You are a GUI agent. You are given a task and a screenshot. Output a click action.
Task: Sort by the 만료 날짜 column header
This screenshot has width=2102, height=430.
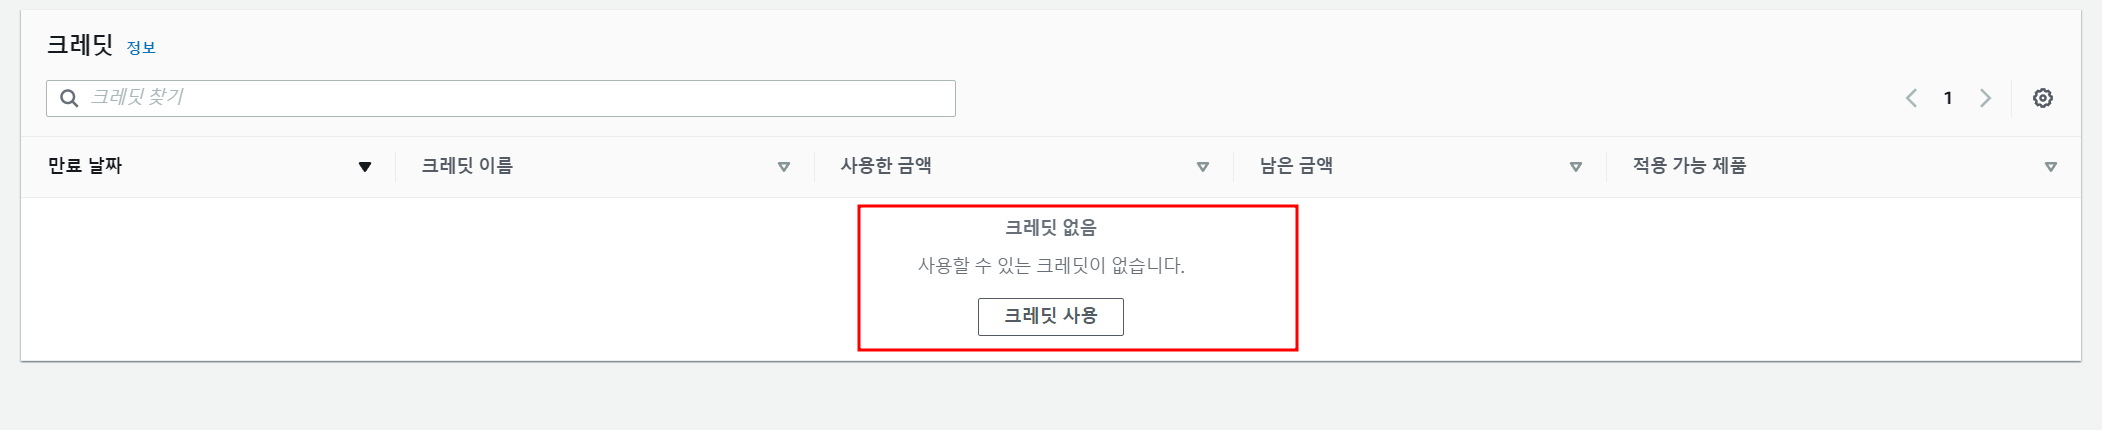[85, 166]
